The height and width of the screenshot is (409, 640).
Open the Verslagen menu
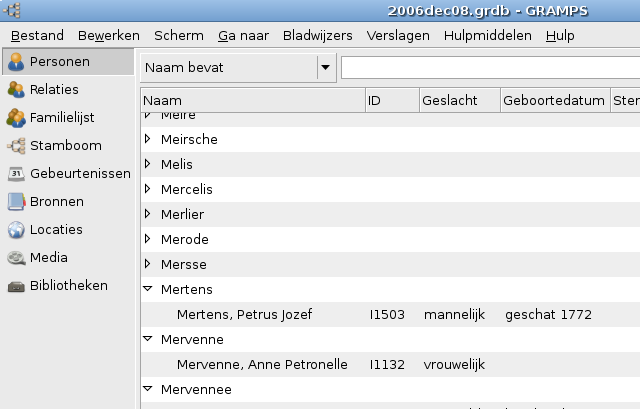tap(398, 35)
